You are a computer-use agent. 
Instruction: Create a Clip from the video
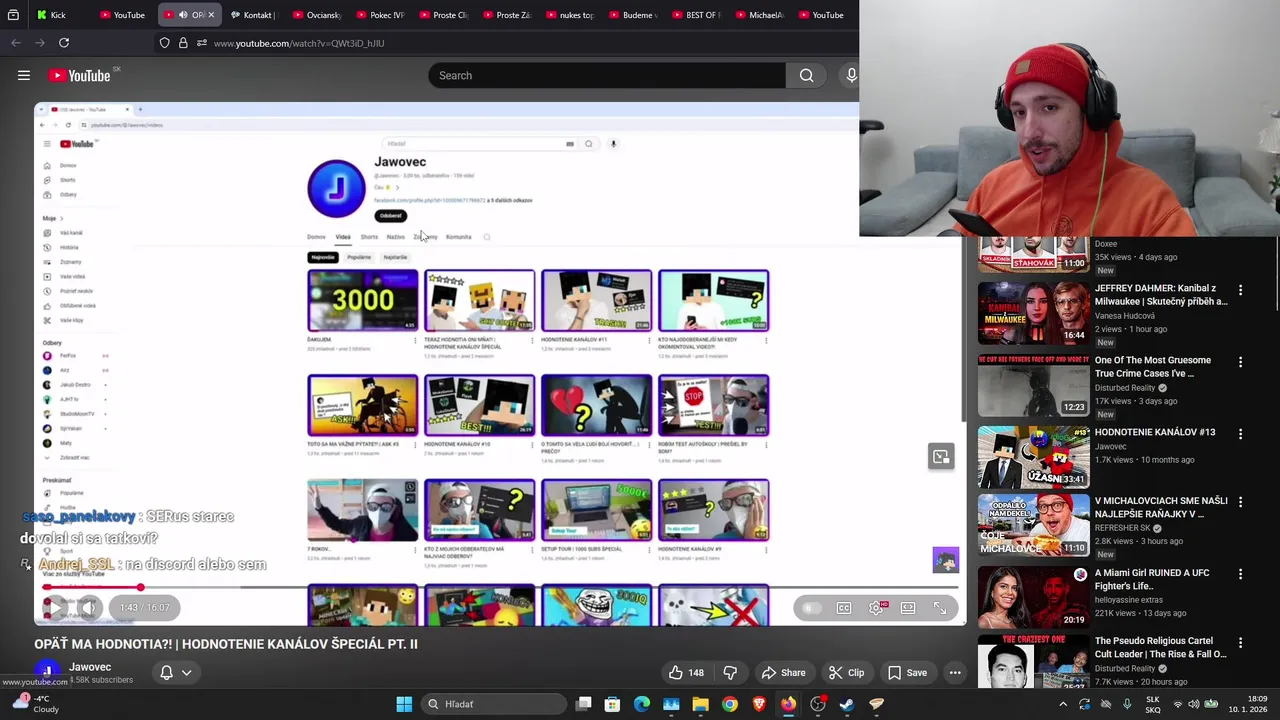[x=846, y=673]
